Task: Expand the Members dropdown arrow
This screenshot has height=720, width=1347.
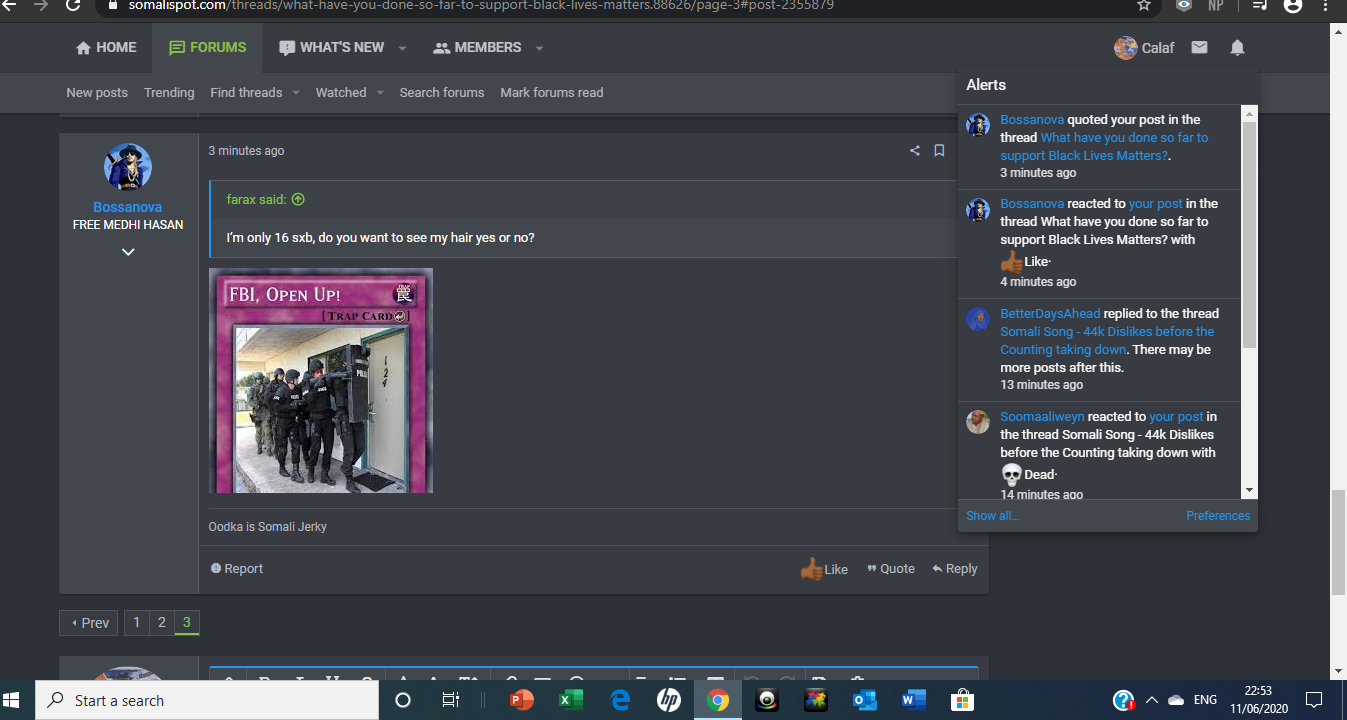Action: (539, 48)
